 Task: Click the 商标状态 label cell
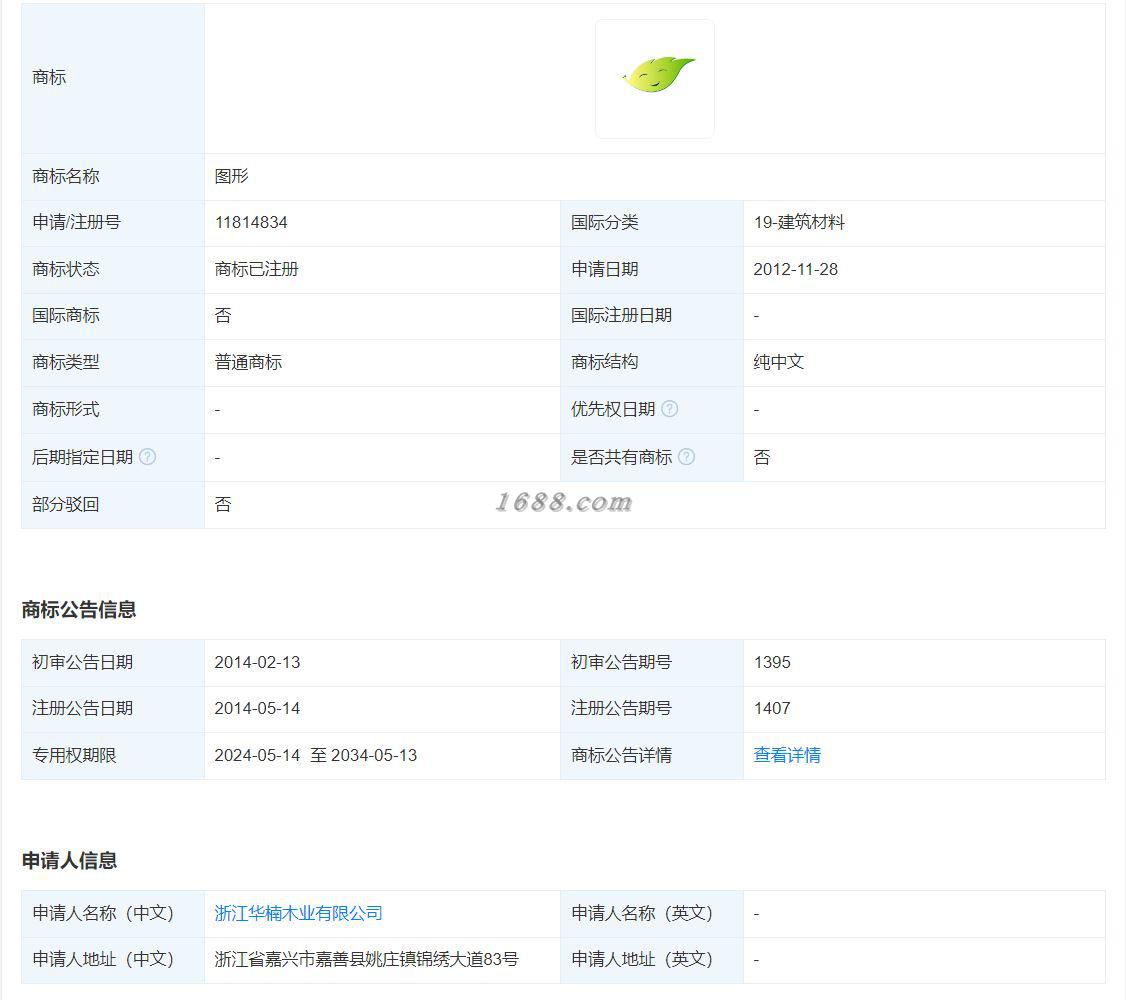pos(113,269)
